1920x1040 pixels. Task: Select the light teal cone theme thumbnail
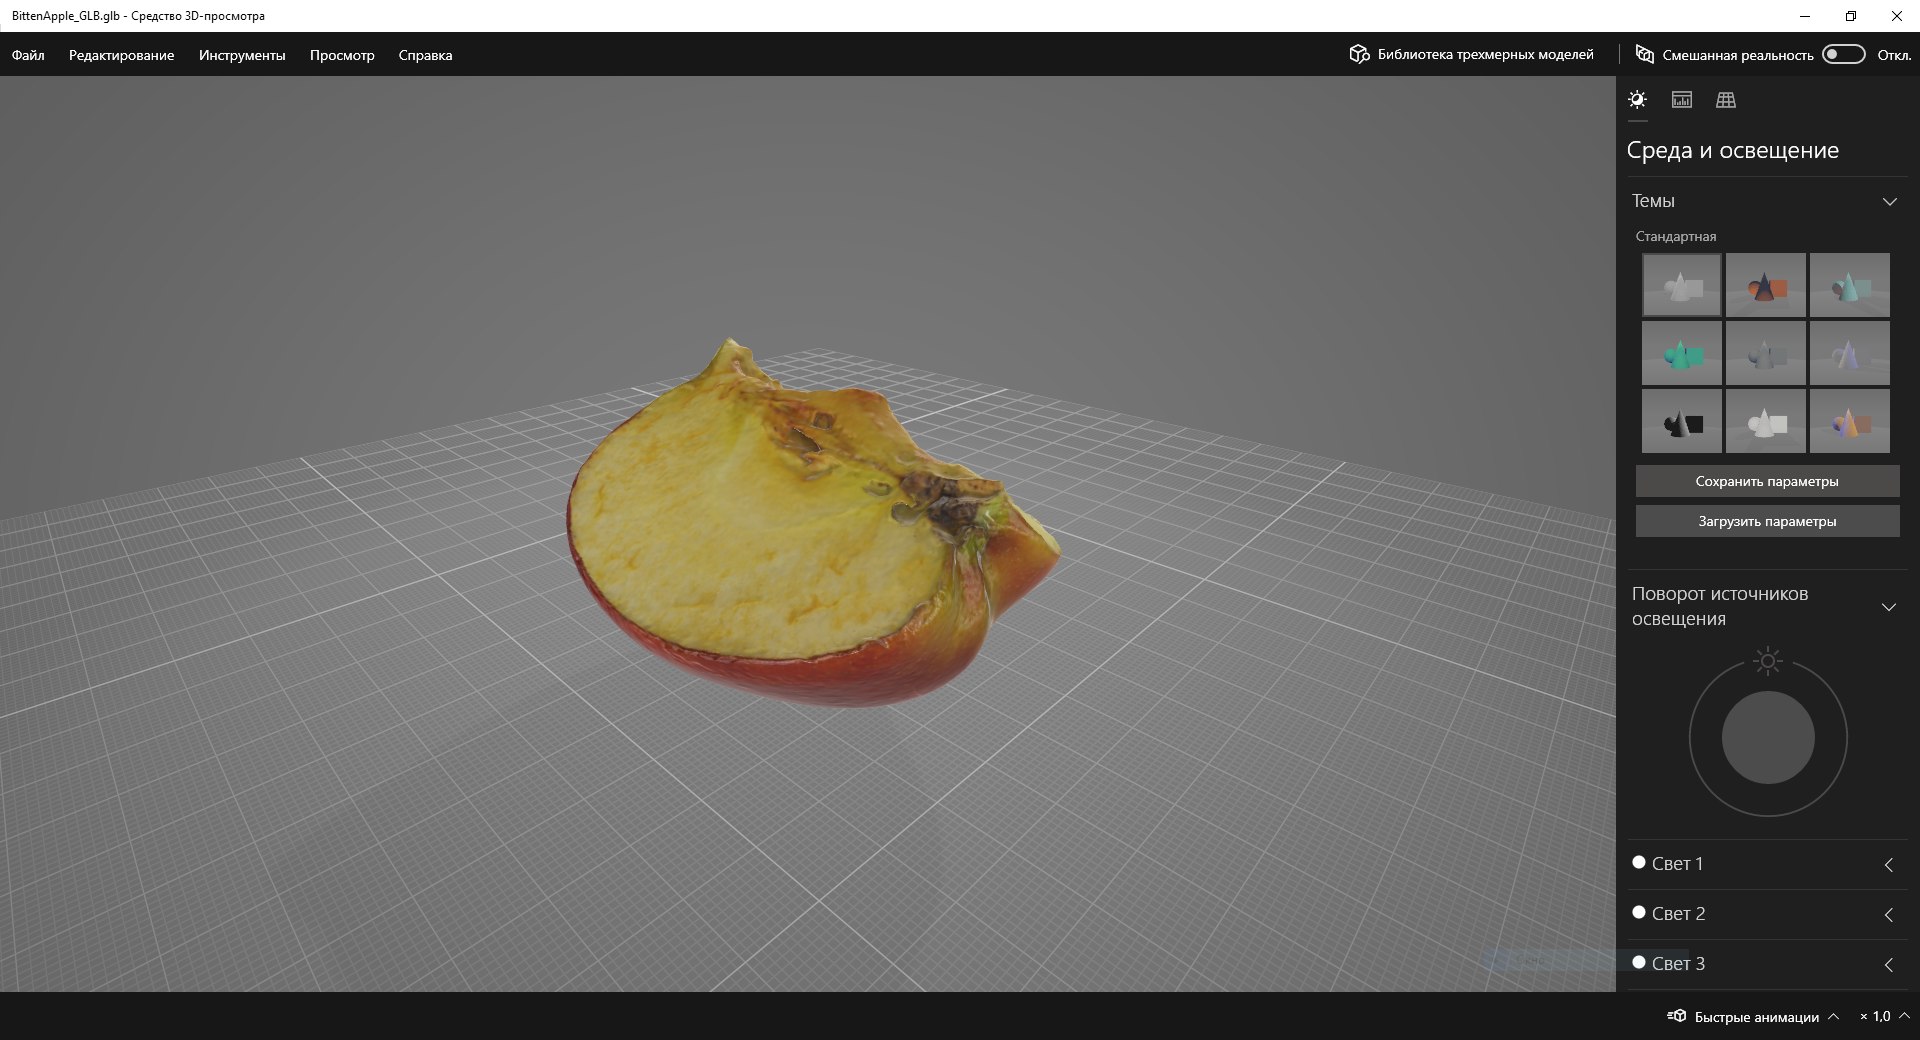1850,285
